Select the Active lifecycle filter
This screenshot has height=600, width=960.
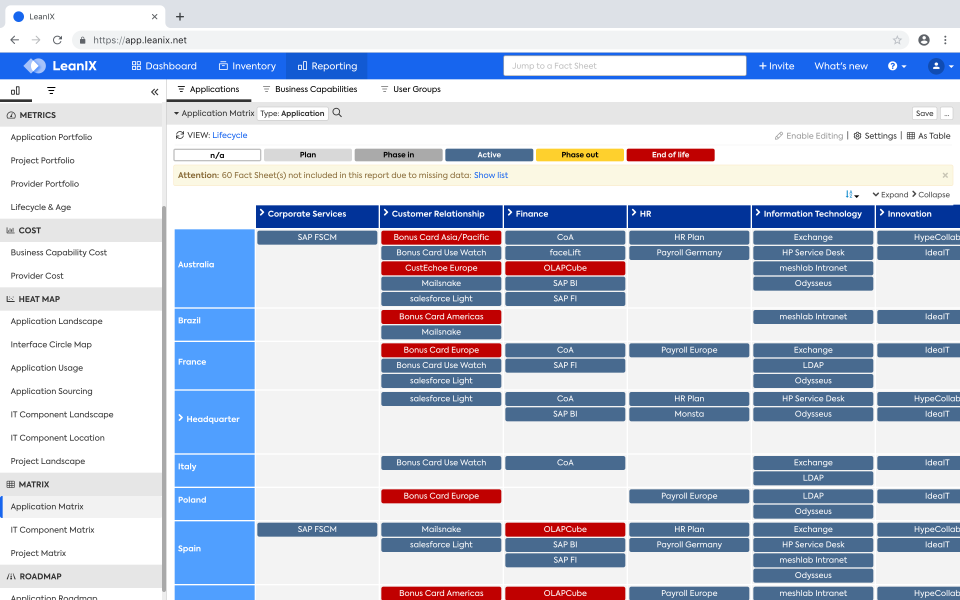488,154
